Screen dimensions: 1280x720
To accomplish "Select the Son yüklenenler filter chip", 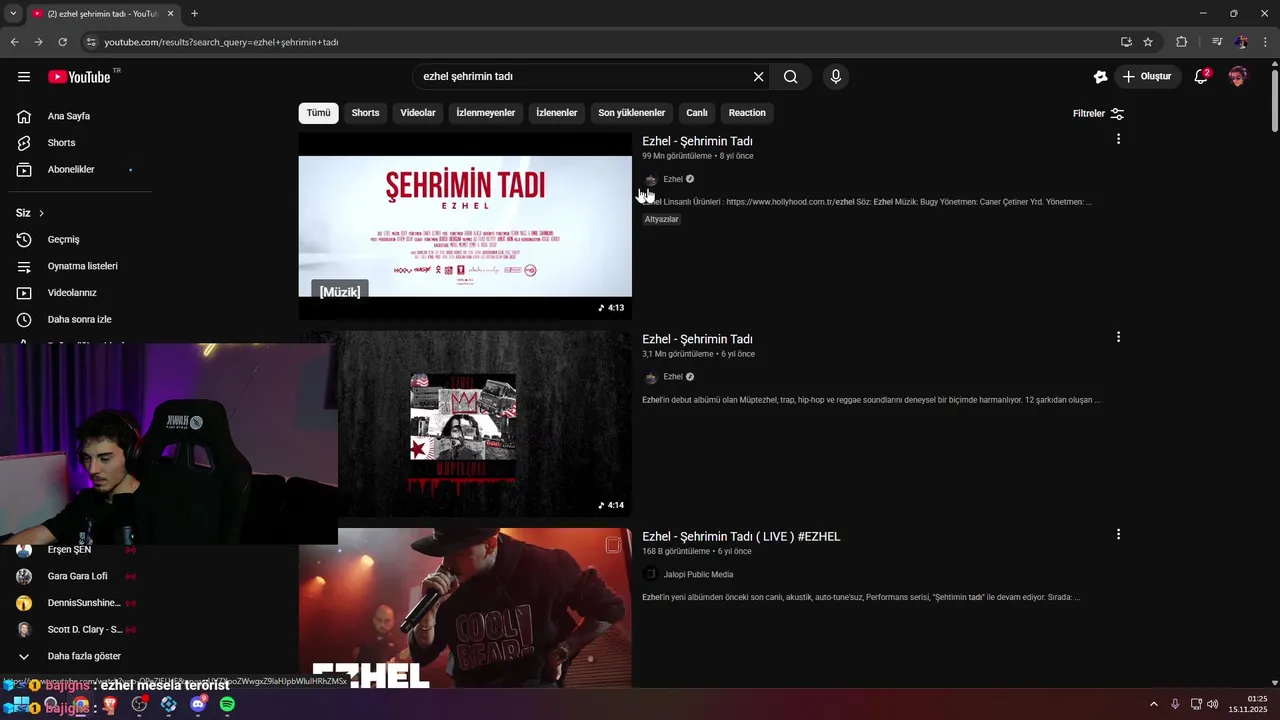I will point(632,113).
